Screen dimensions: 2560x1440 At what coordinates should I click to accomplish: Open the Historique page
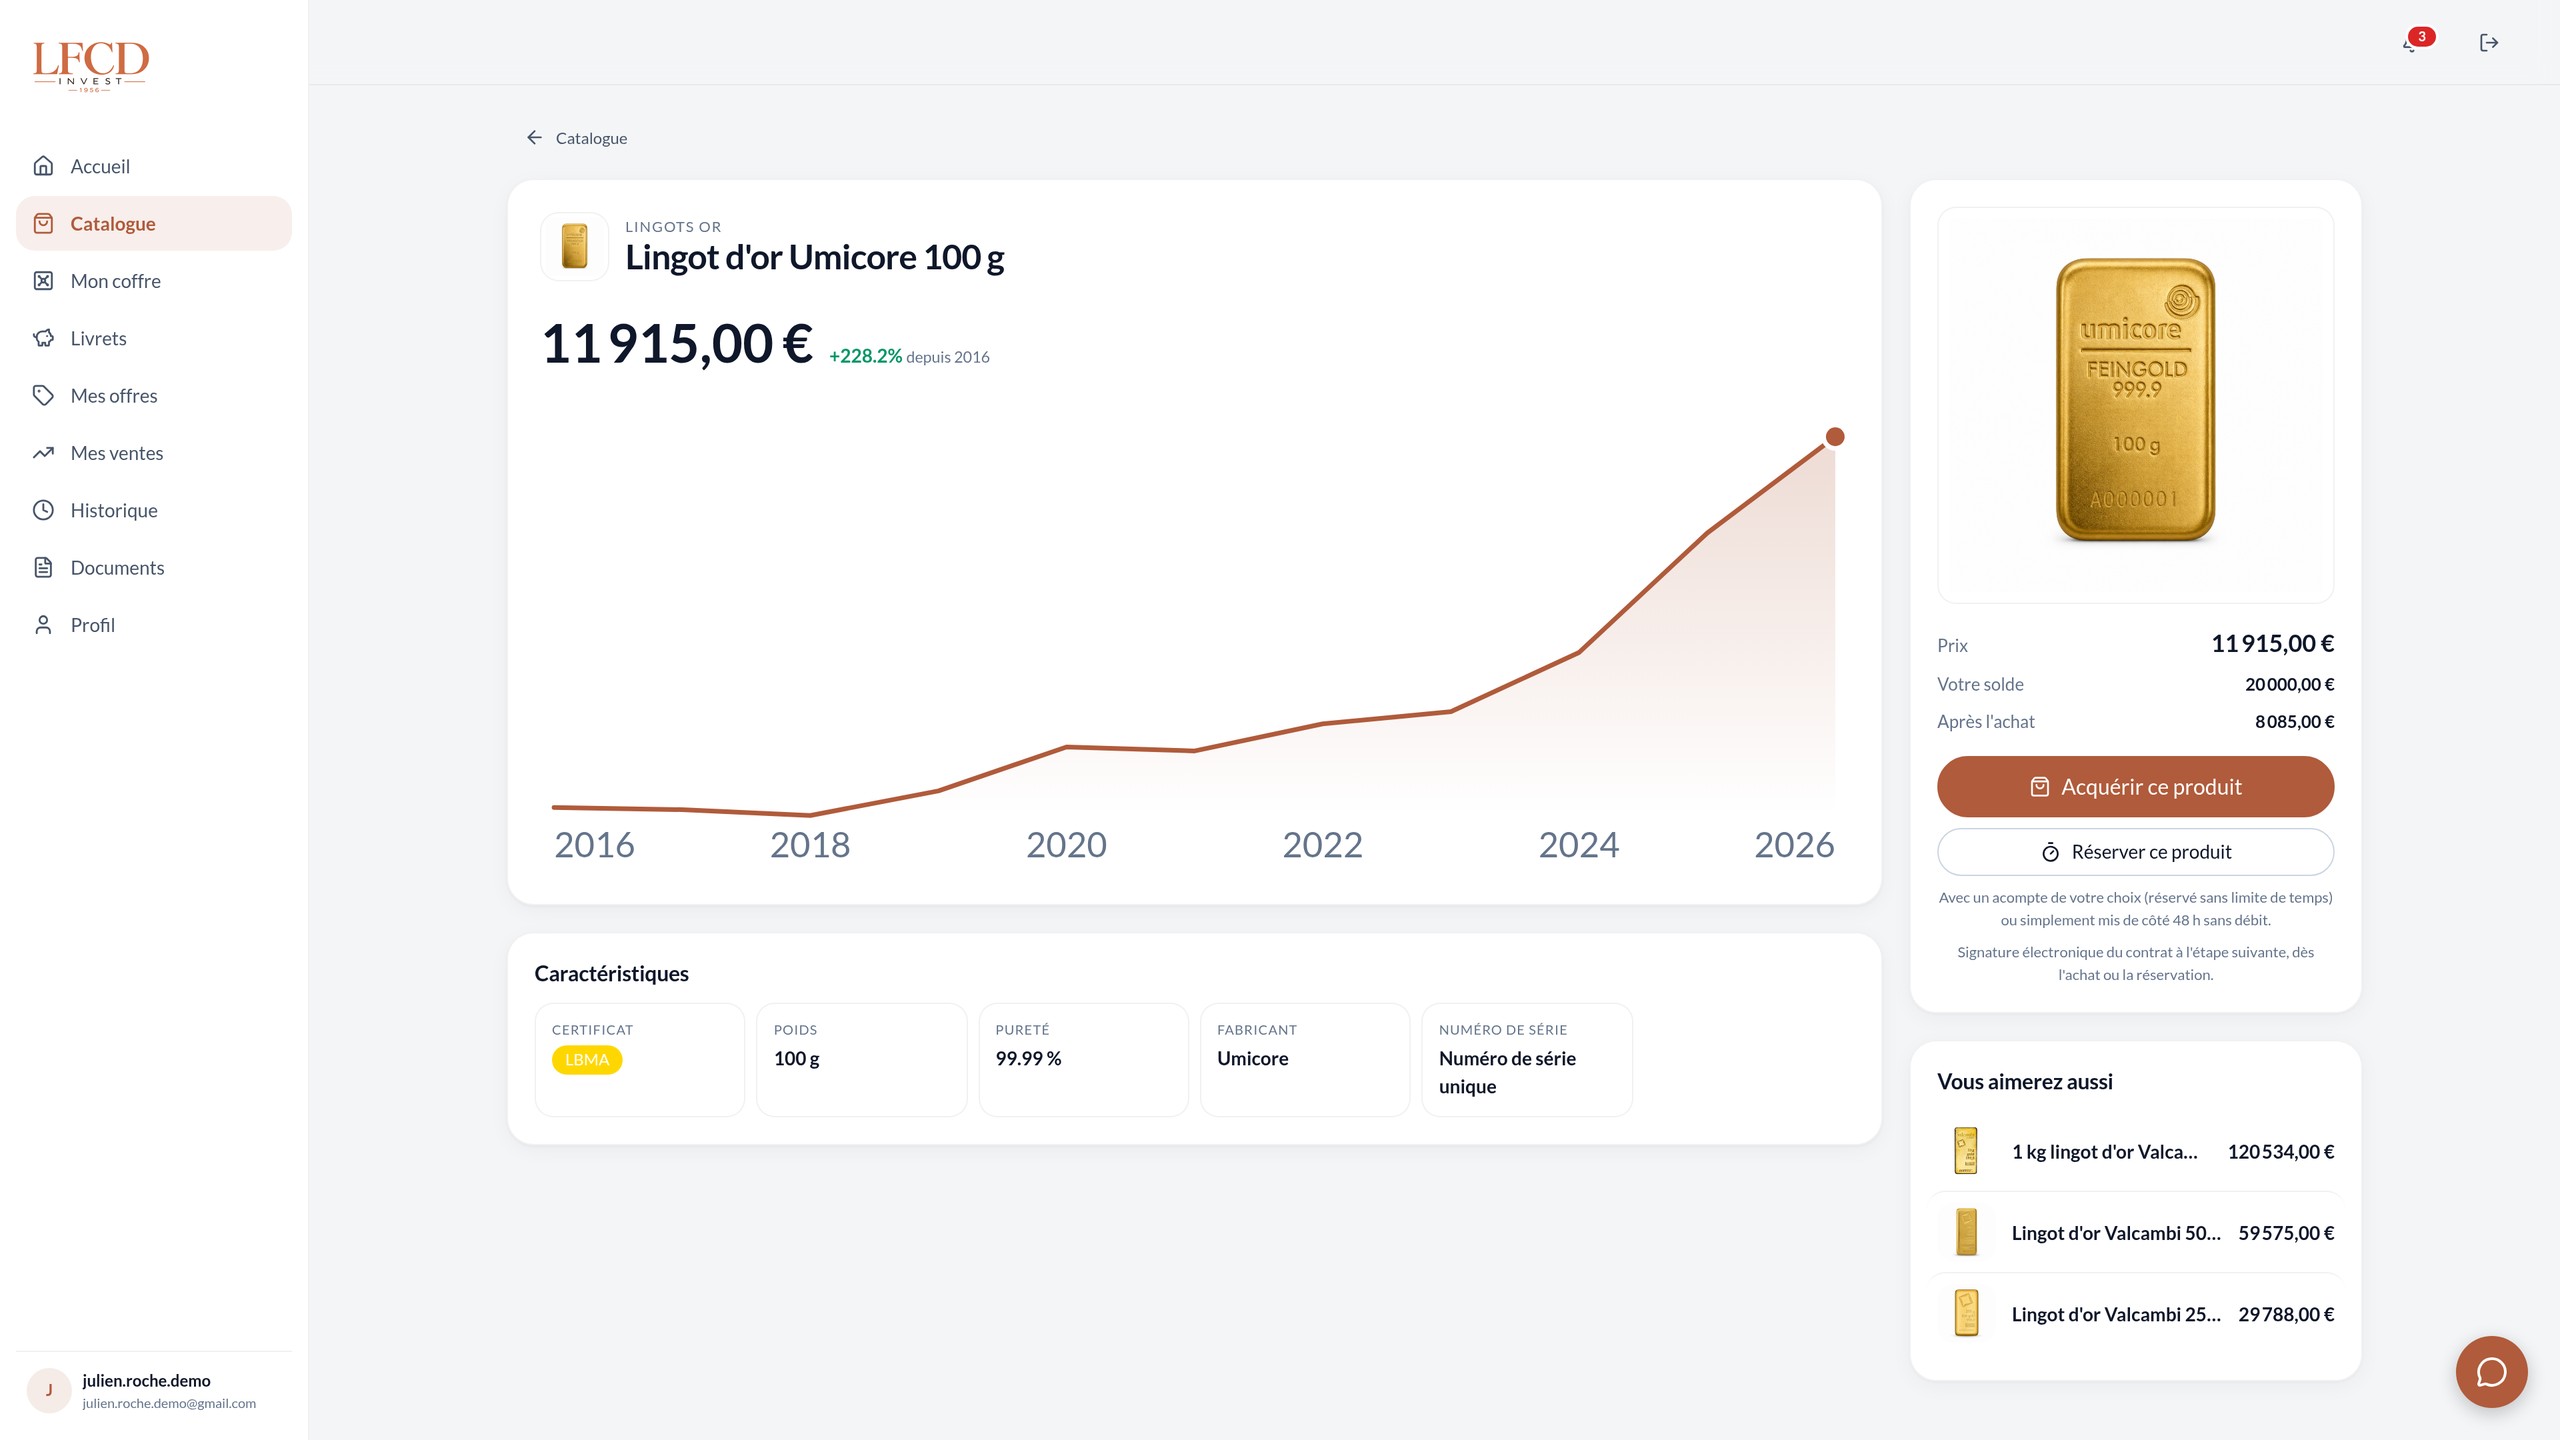coord(154,510)
